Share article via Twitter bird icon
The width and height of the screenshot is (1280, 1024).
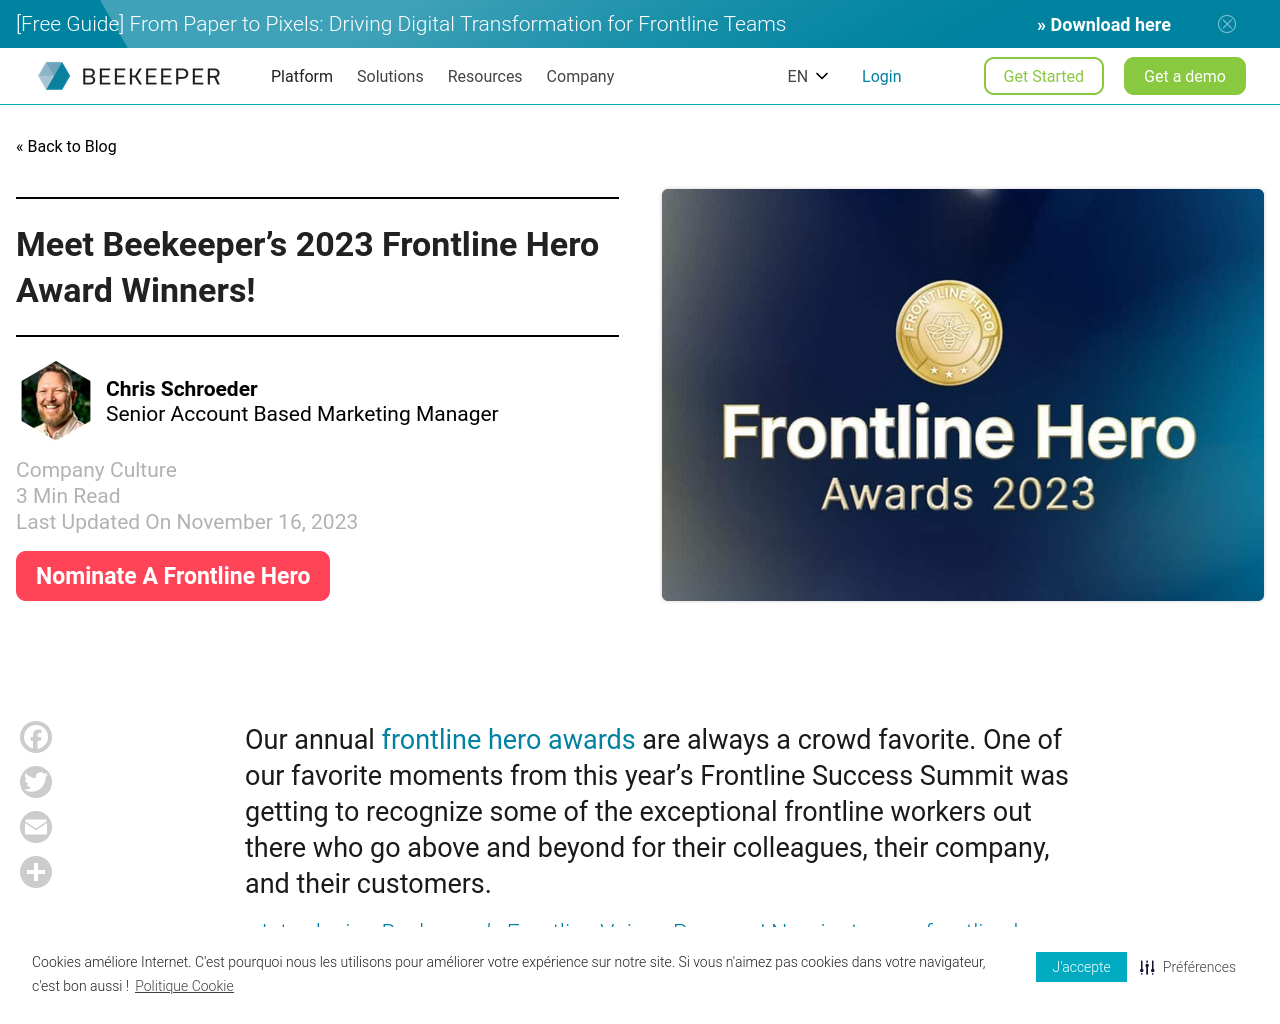point(36,782)
